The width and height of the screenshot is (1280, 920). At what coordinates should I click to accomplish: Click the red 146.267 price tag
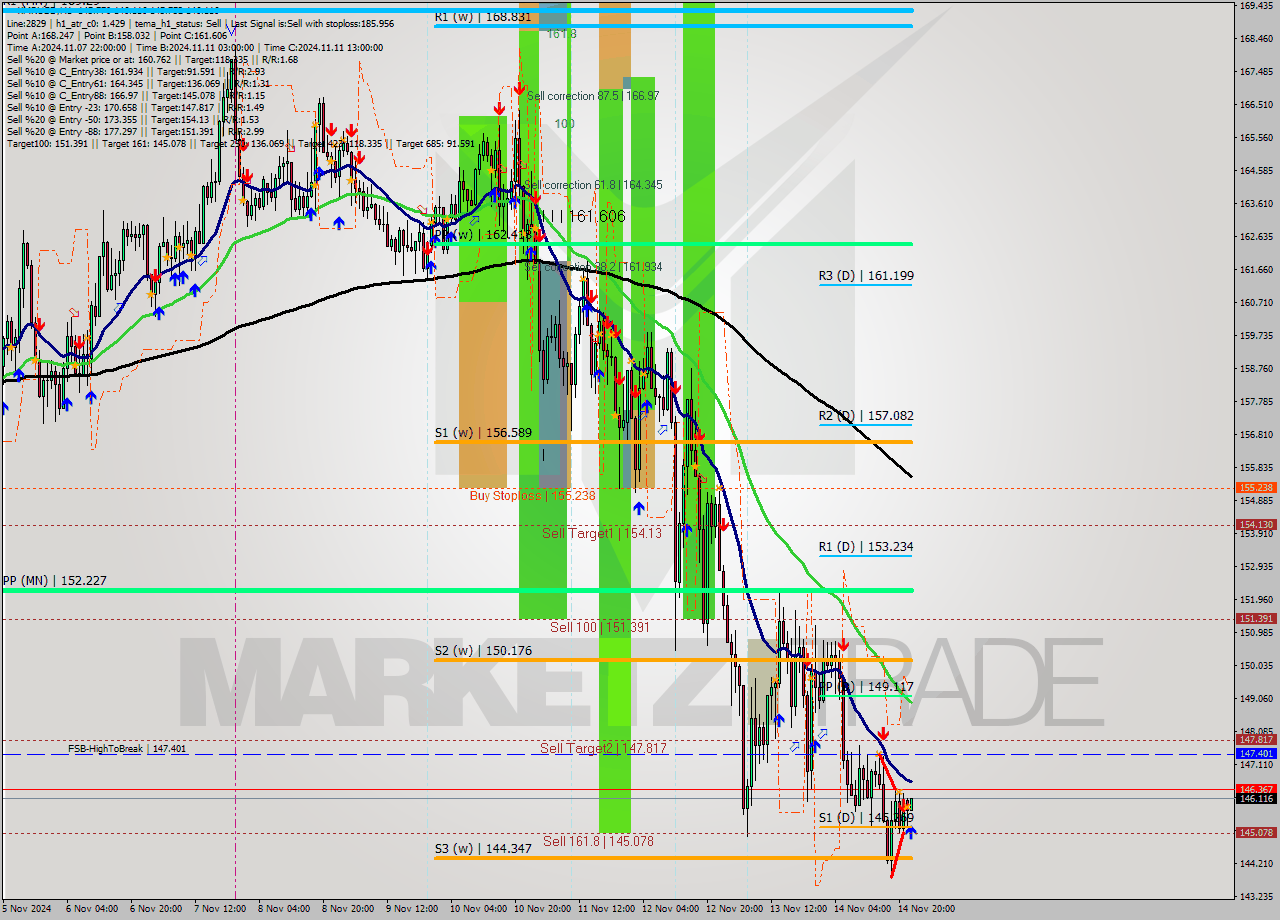pyautogui.click(x=1256, y=789)
